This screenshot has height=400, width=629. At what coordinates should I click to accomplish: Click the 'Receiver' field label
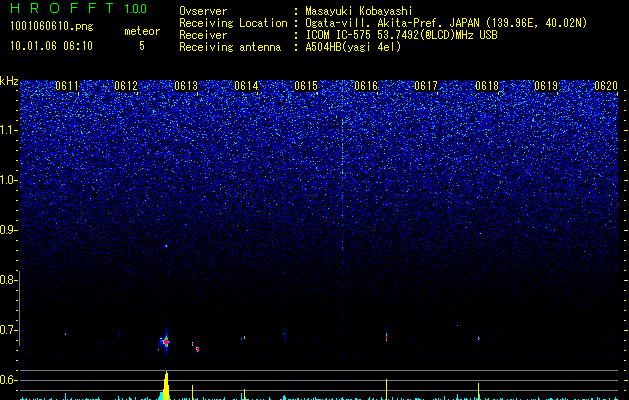[x=203, y=35]
